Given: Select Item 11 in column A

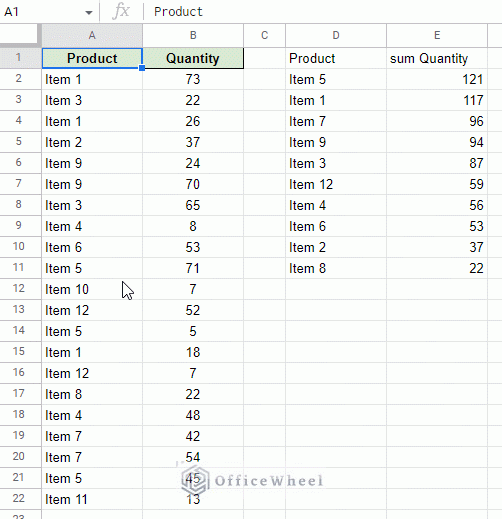Looking at the screenshot, I should click(x=92, y=499).
